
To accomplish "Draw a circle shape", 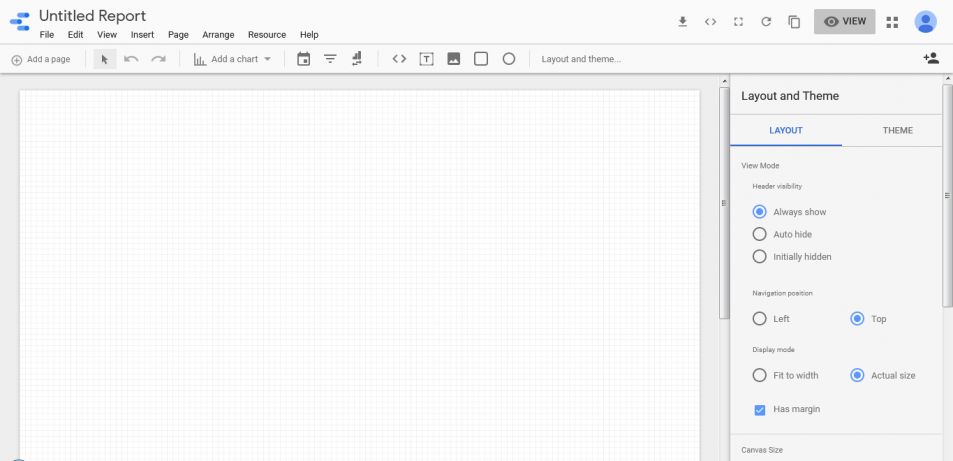I will (x=509, y=59).
